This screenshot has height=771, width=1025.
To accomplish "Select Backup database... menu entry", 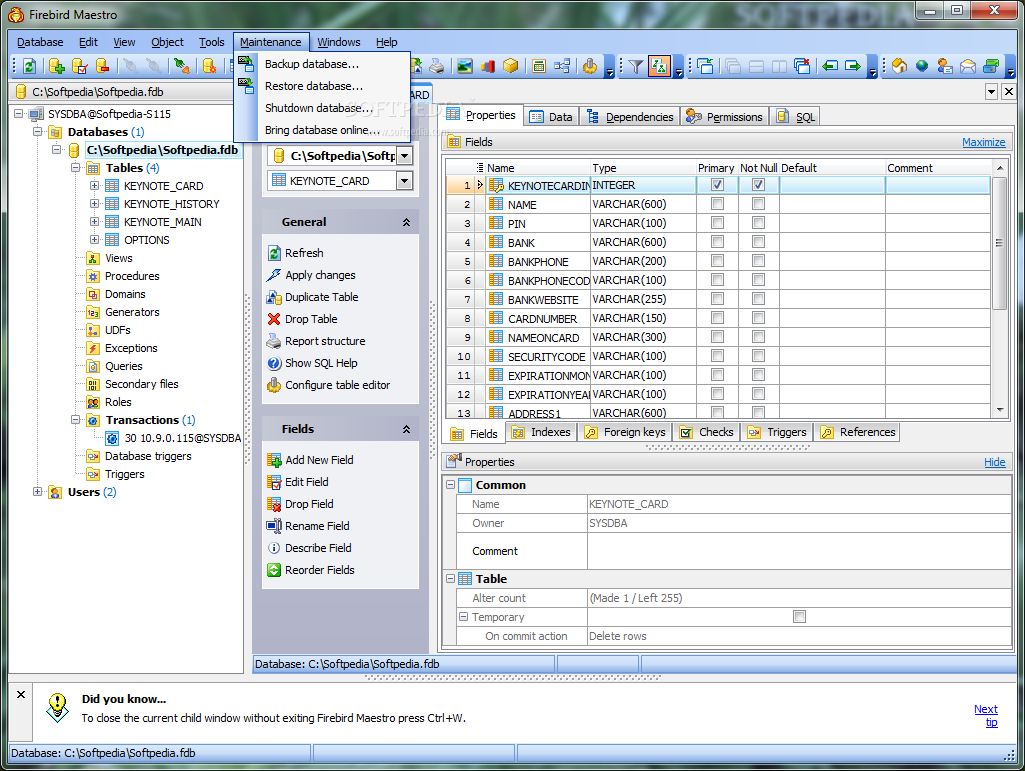I will (x=312, y=64).
